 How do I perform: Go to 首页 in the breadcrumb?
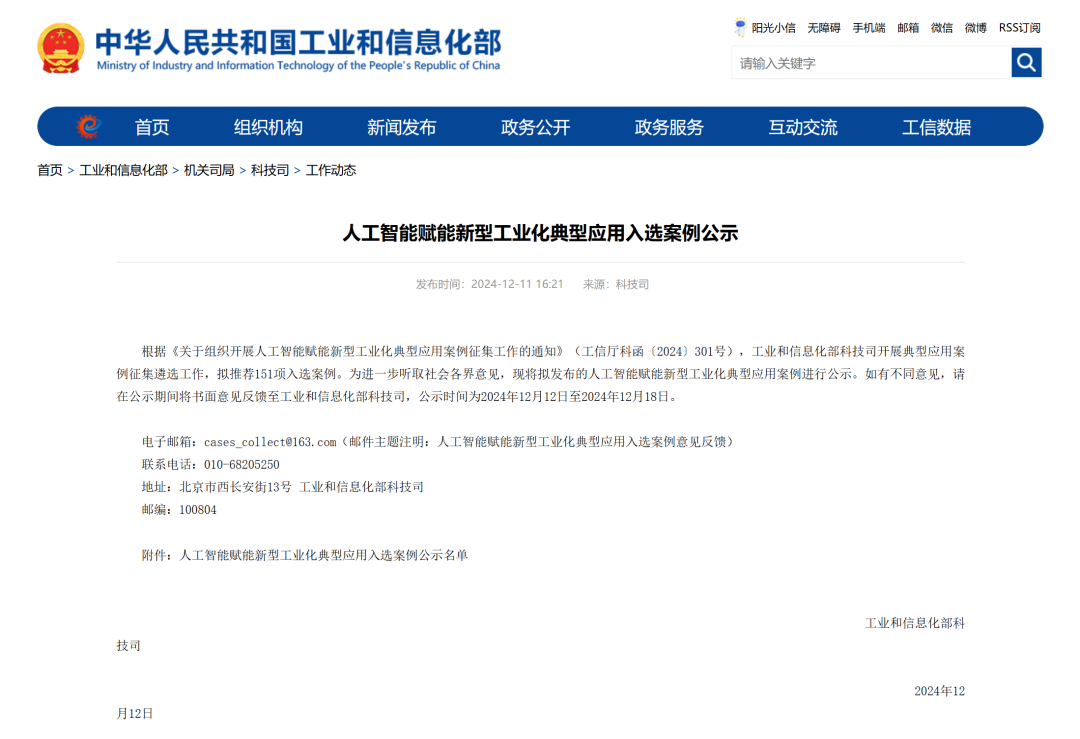coord(50,170)
